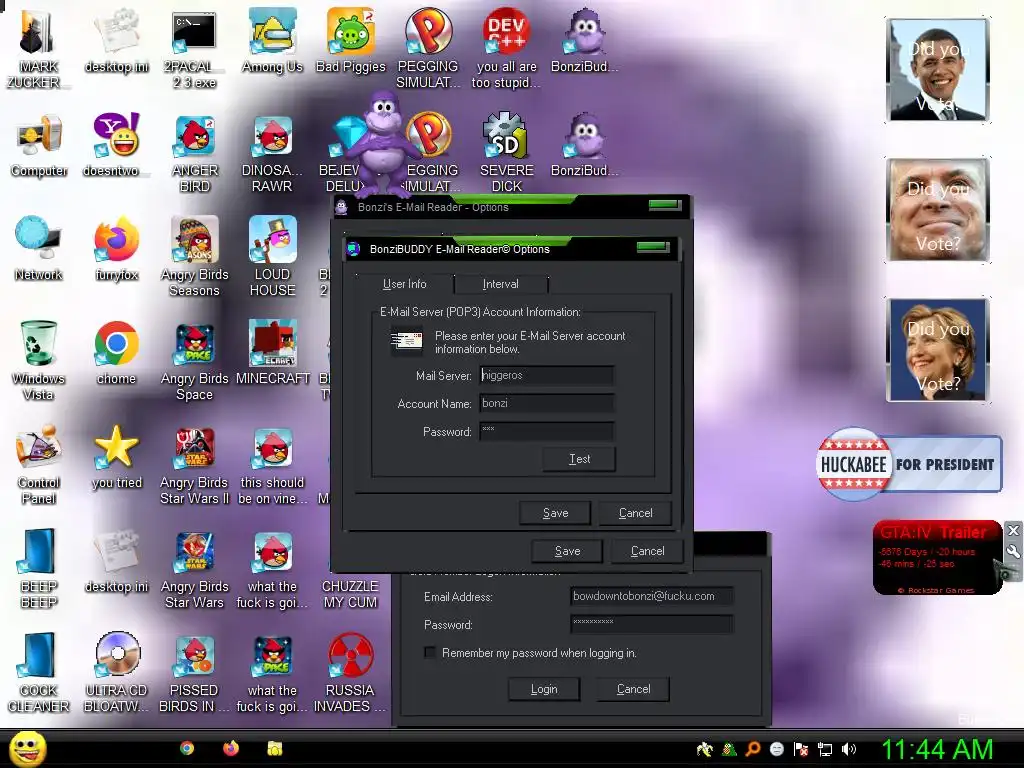Cancel the BonziBUDDY E-Mail Reader Options dialog
Viewport: 1024px width, 768px height.
click(x=635, y=513)
